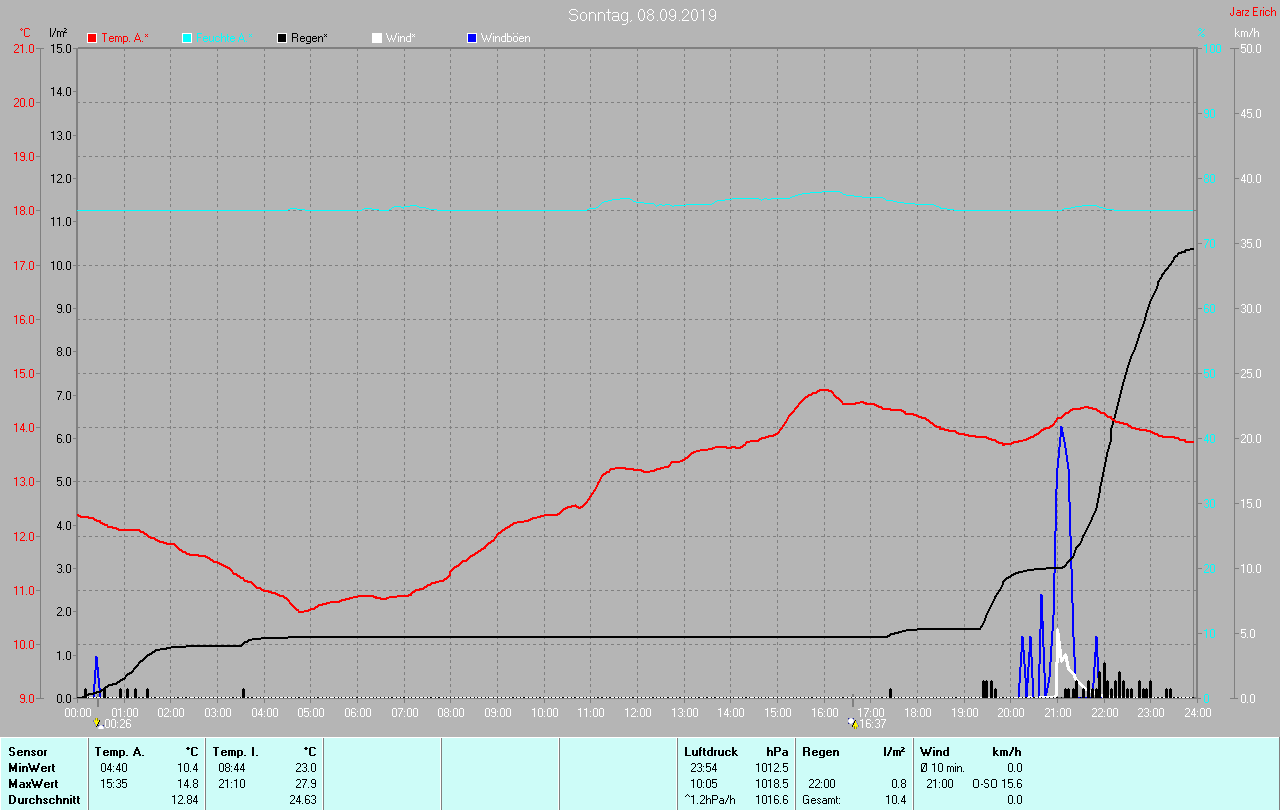
Task: Click the Jarz Erich label
Action: [x=1252, y=13]
